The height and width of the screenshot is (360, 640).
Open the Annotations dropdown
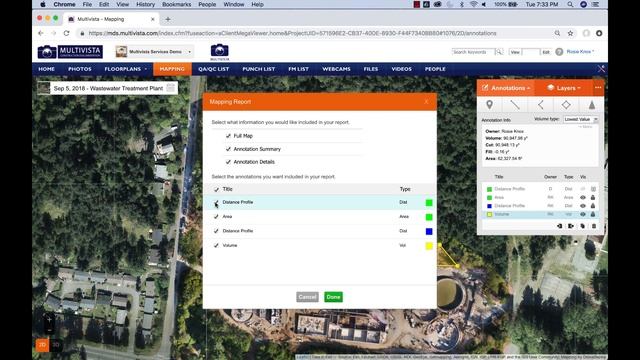[x=506, y=88]
